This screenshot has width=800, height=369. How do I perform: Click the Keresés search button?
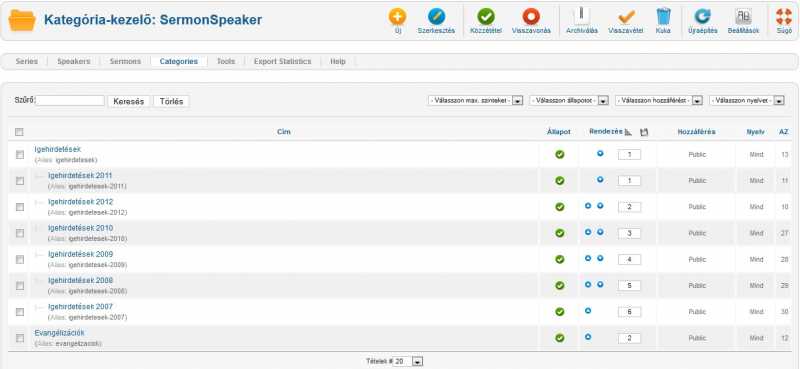(130, 101)
